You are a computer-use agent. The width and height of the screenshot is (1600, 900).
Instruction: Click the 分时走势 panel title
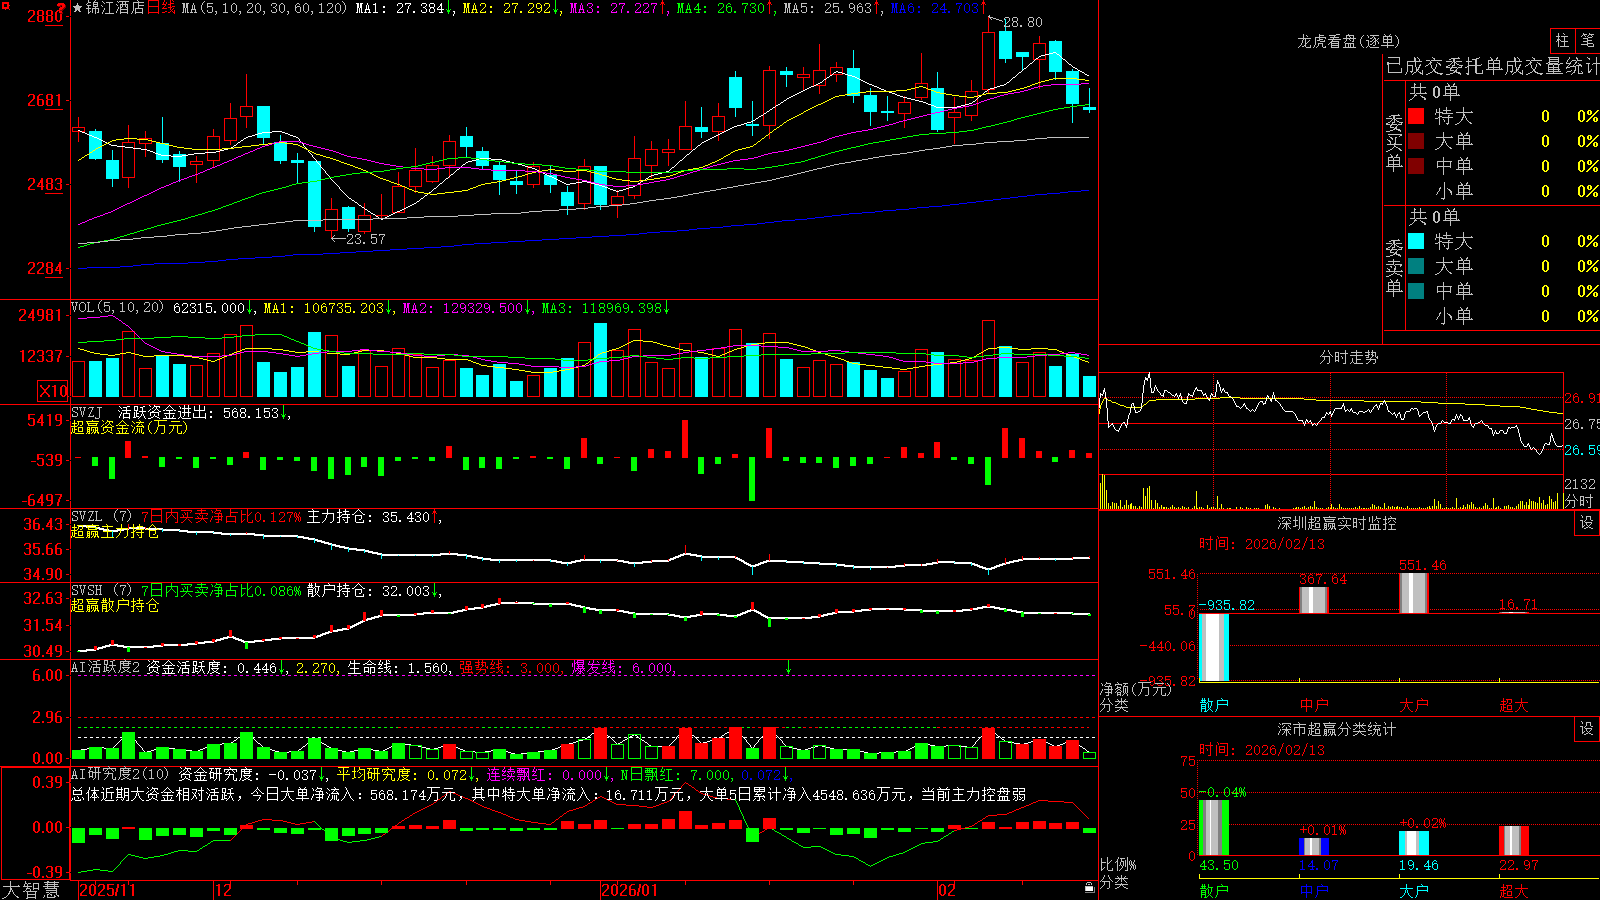(1348, 357)
